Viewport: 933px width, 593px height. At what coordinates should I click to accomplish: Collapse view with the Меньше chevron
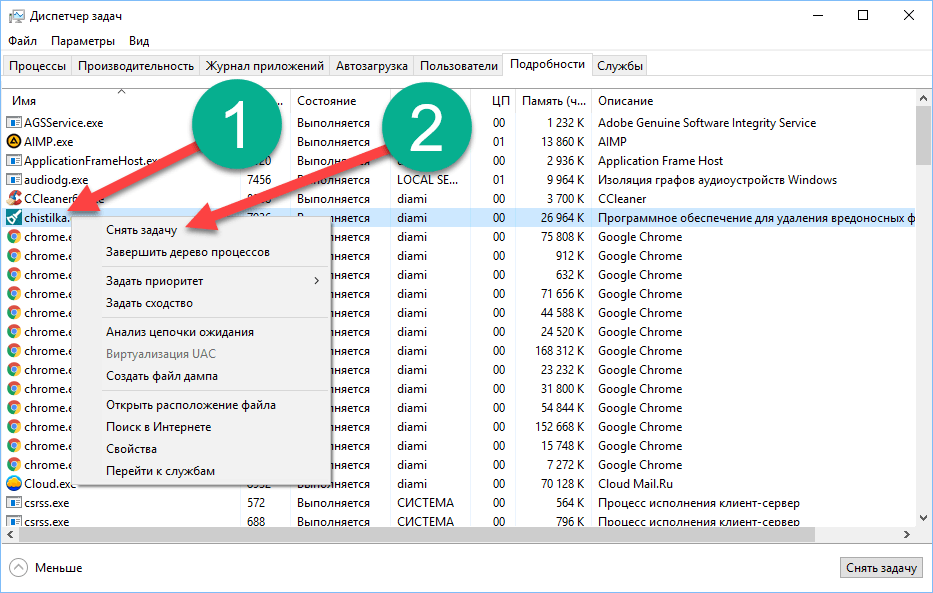tap(18, 568)
